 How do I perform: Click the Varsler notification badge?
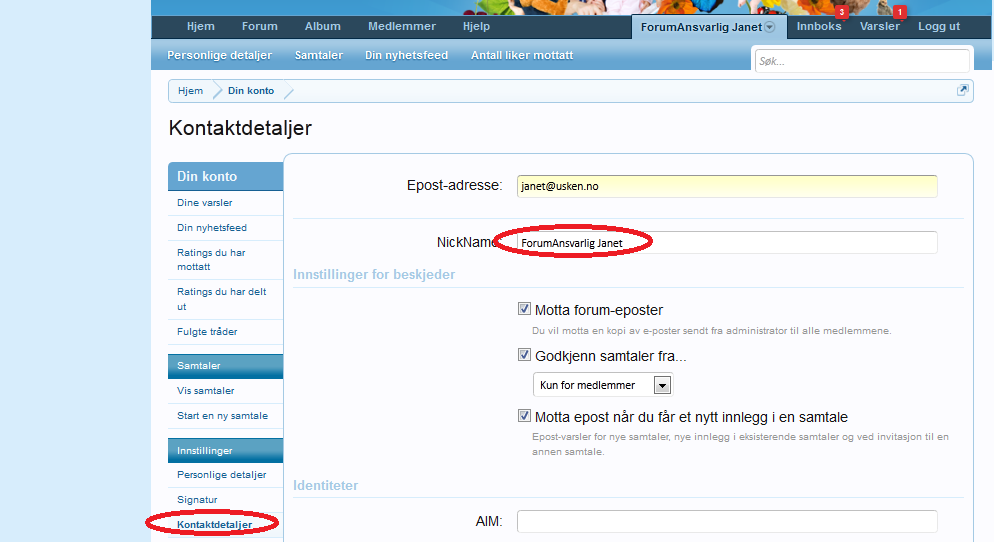(900, 13)
